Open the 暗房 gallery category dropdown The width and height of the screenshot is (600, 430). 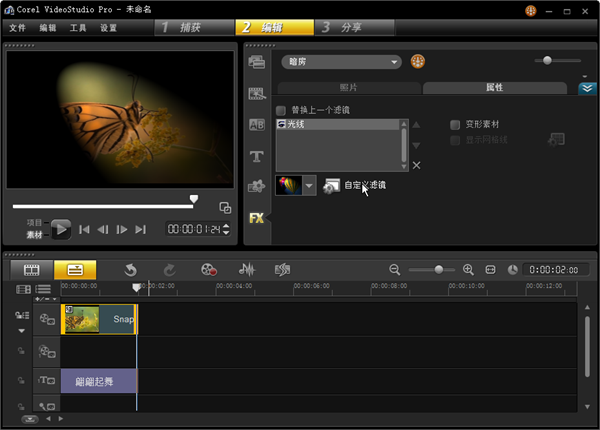[x=340, y=62]
